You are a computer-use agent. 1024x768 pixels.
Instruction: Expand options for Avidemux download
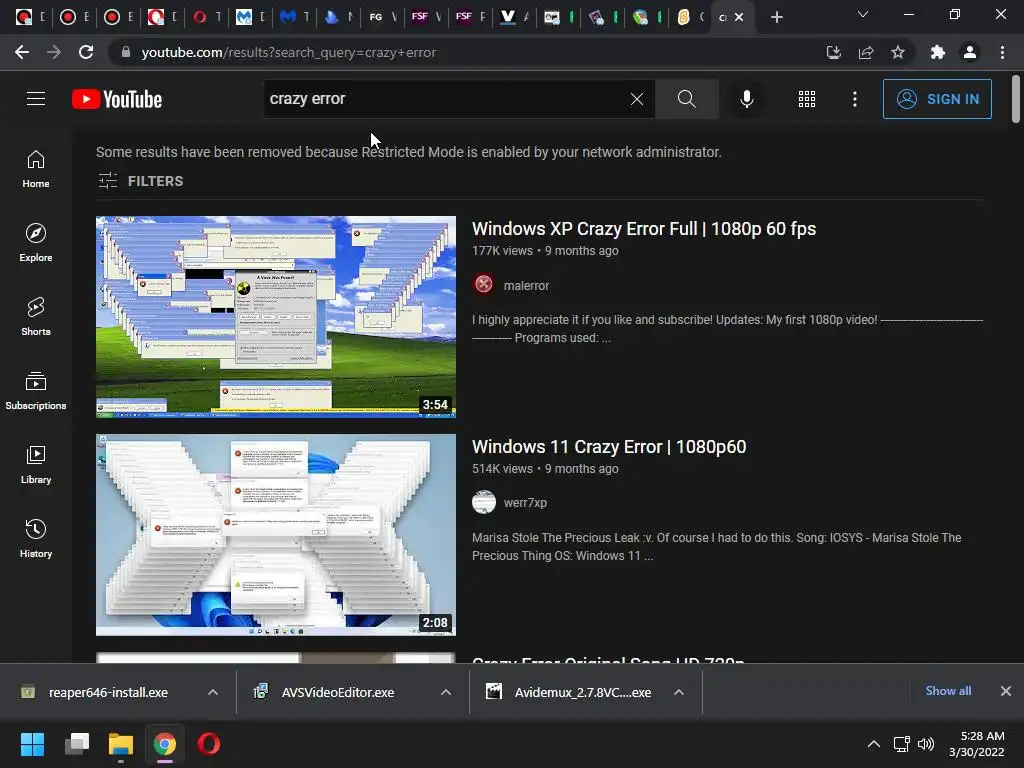(679, 692)
